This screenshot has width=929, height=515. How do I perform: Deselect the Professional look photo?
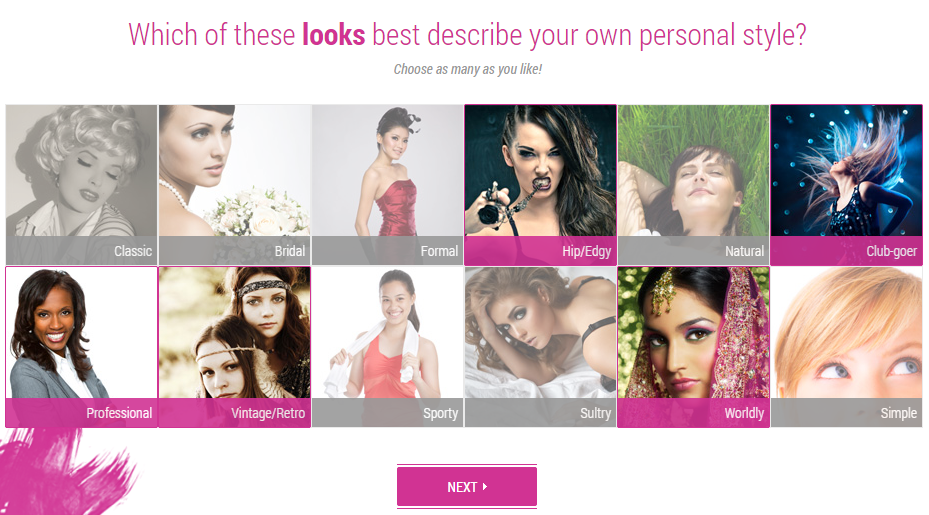[x=82, y=347]
